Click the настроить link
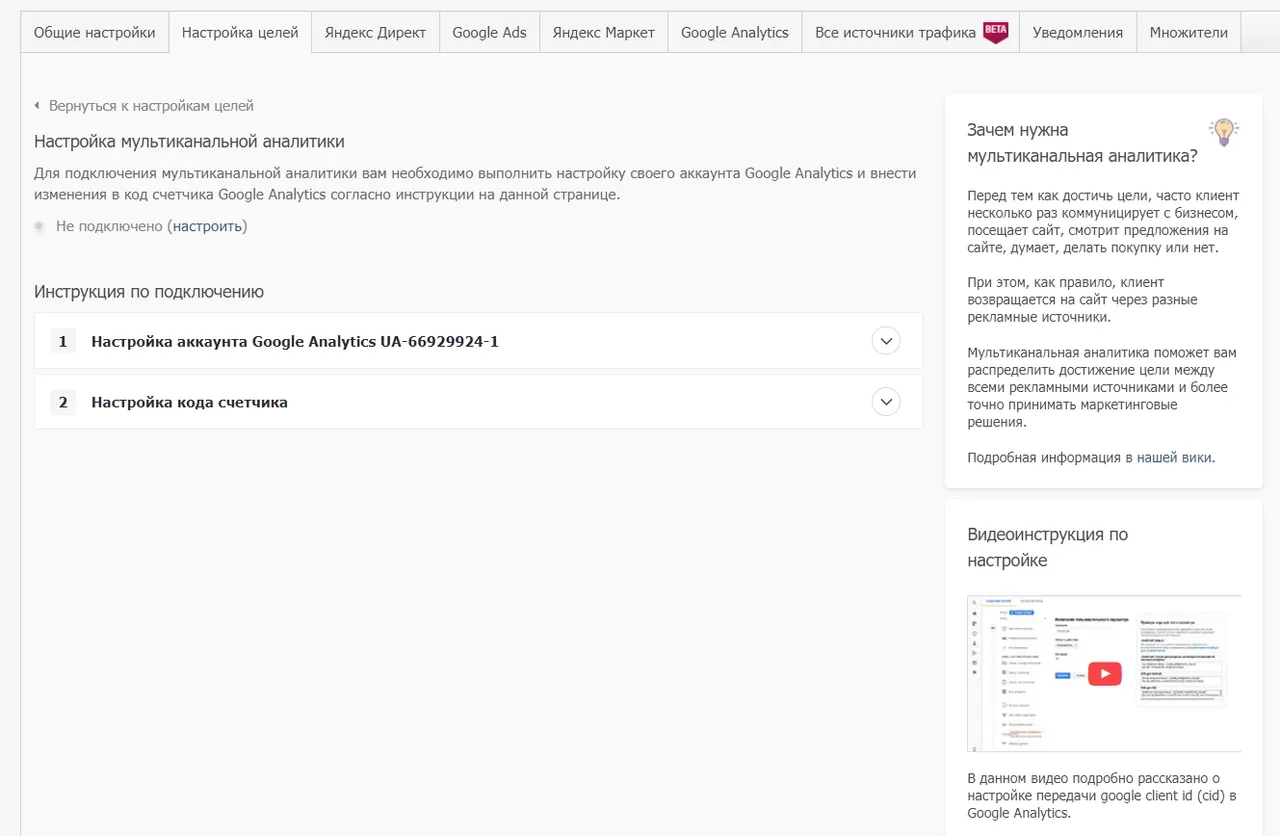 [207, 226]
